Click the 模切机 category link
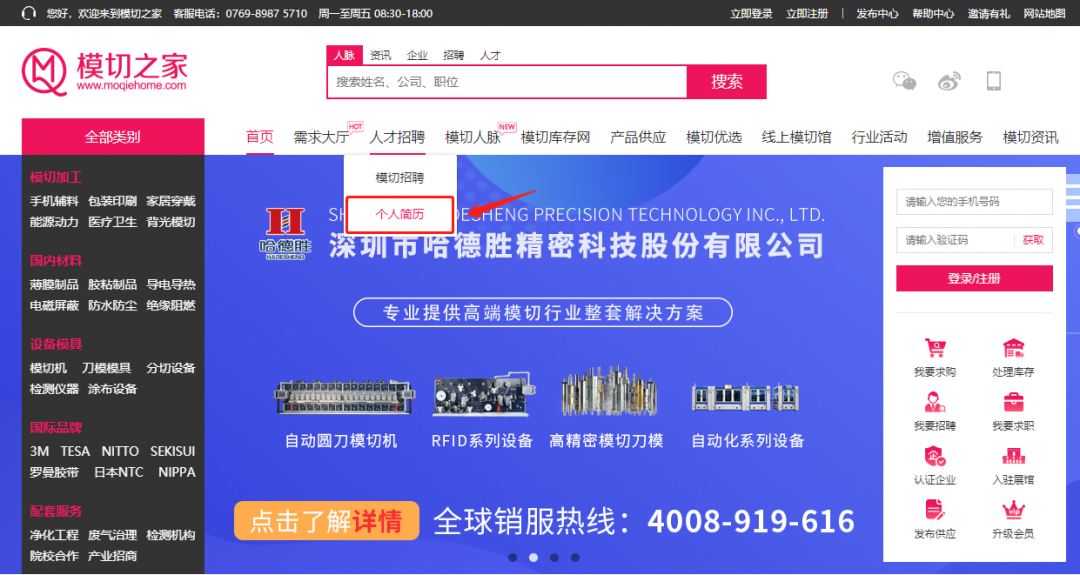Screen dimensions: 1080x575 pos(48,368)
